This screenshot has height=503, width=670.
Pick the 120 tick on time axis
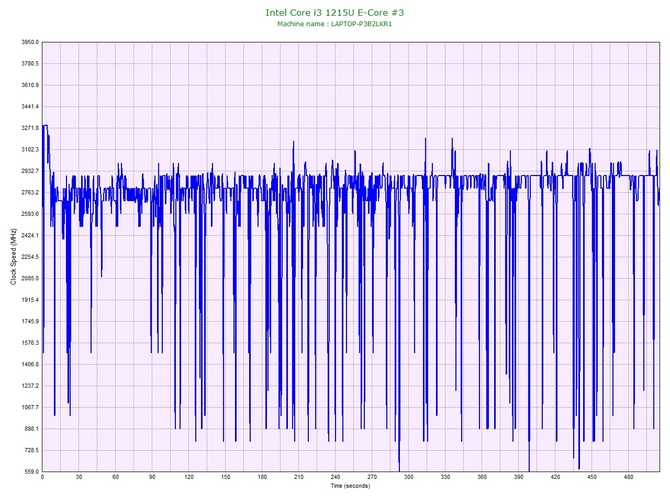coord(189,477)
